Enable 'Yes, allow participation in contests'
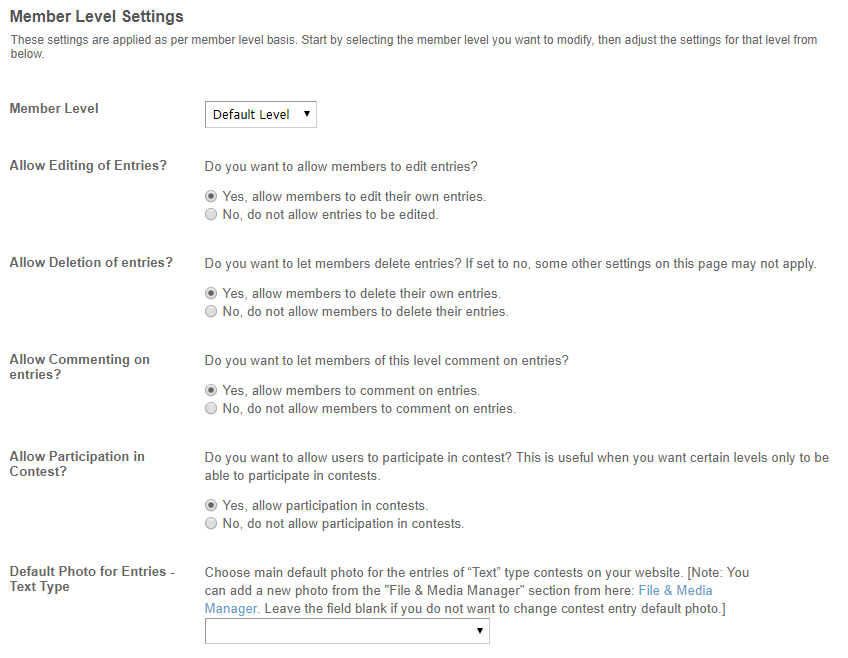The height and width of the screenshot is (658, 848). tap(211, 506)
